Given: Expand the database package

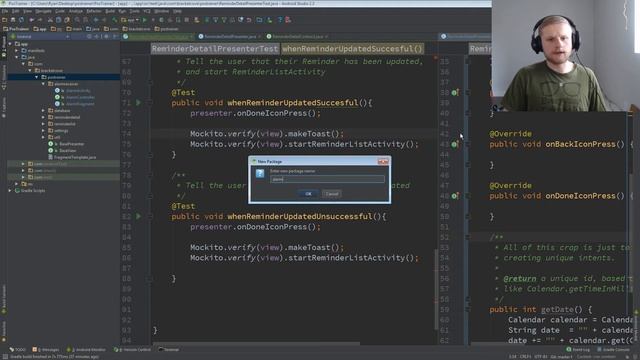Looking at the screenshot, I should pyautogui.click(x=43, y=111).
